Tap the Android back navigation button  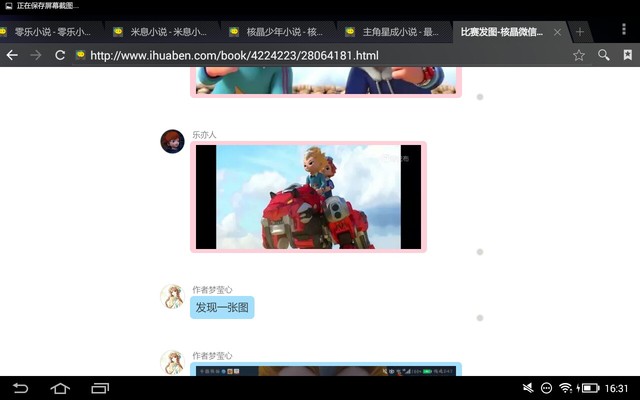click(x=20, y=388)
